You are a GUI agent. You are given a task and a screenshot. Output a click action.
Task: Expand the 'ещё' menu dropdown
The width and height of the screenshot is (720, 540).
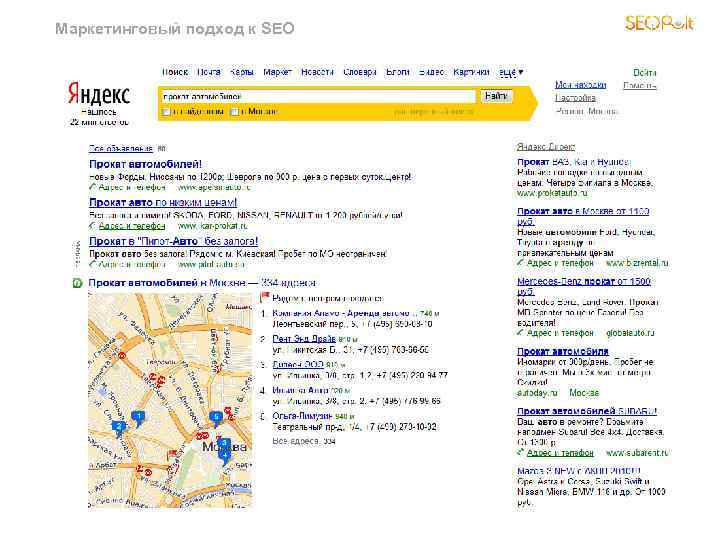(511, 73)
